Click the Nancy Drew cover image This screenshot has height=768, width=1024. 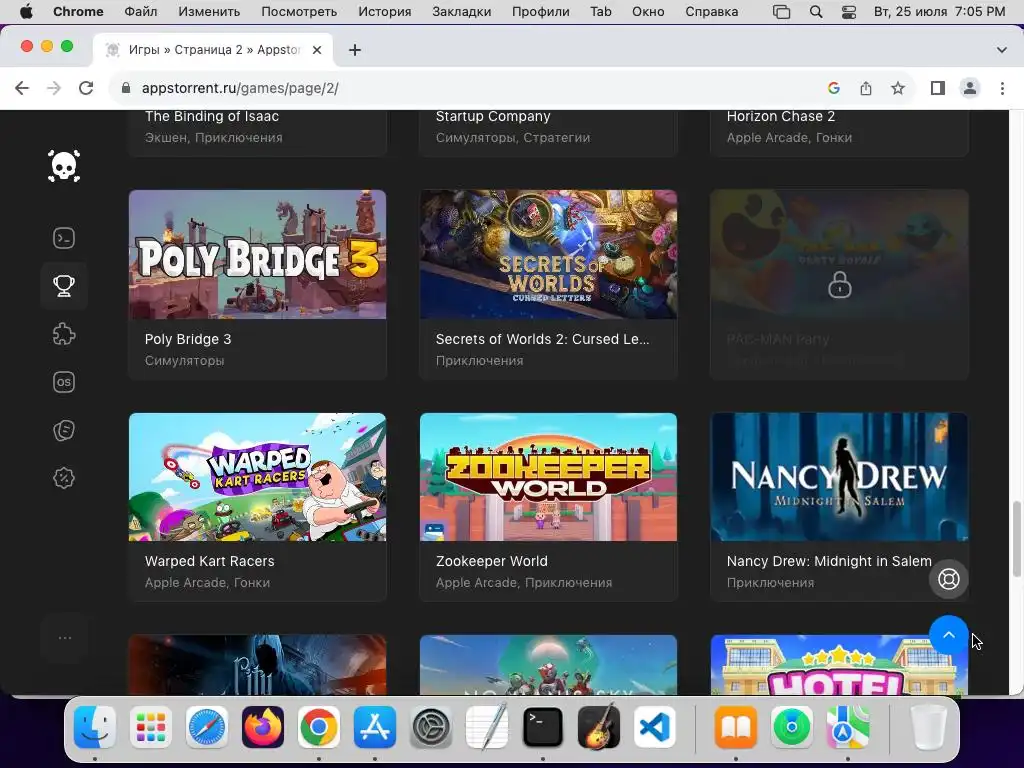[839, 477]
